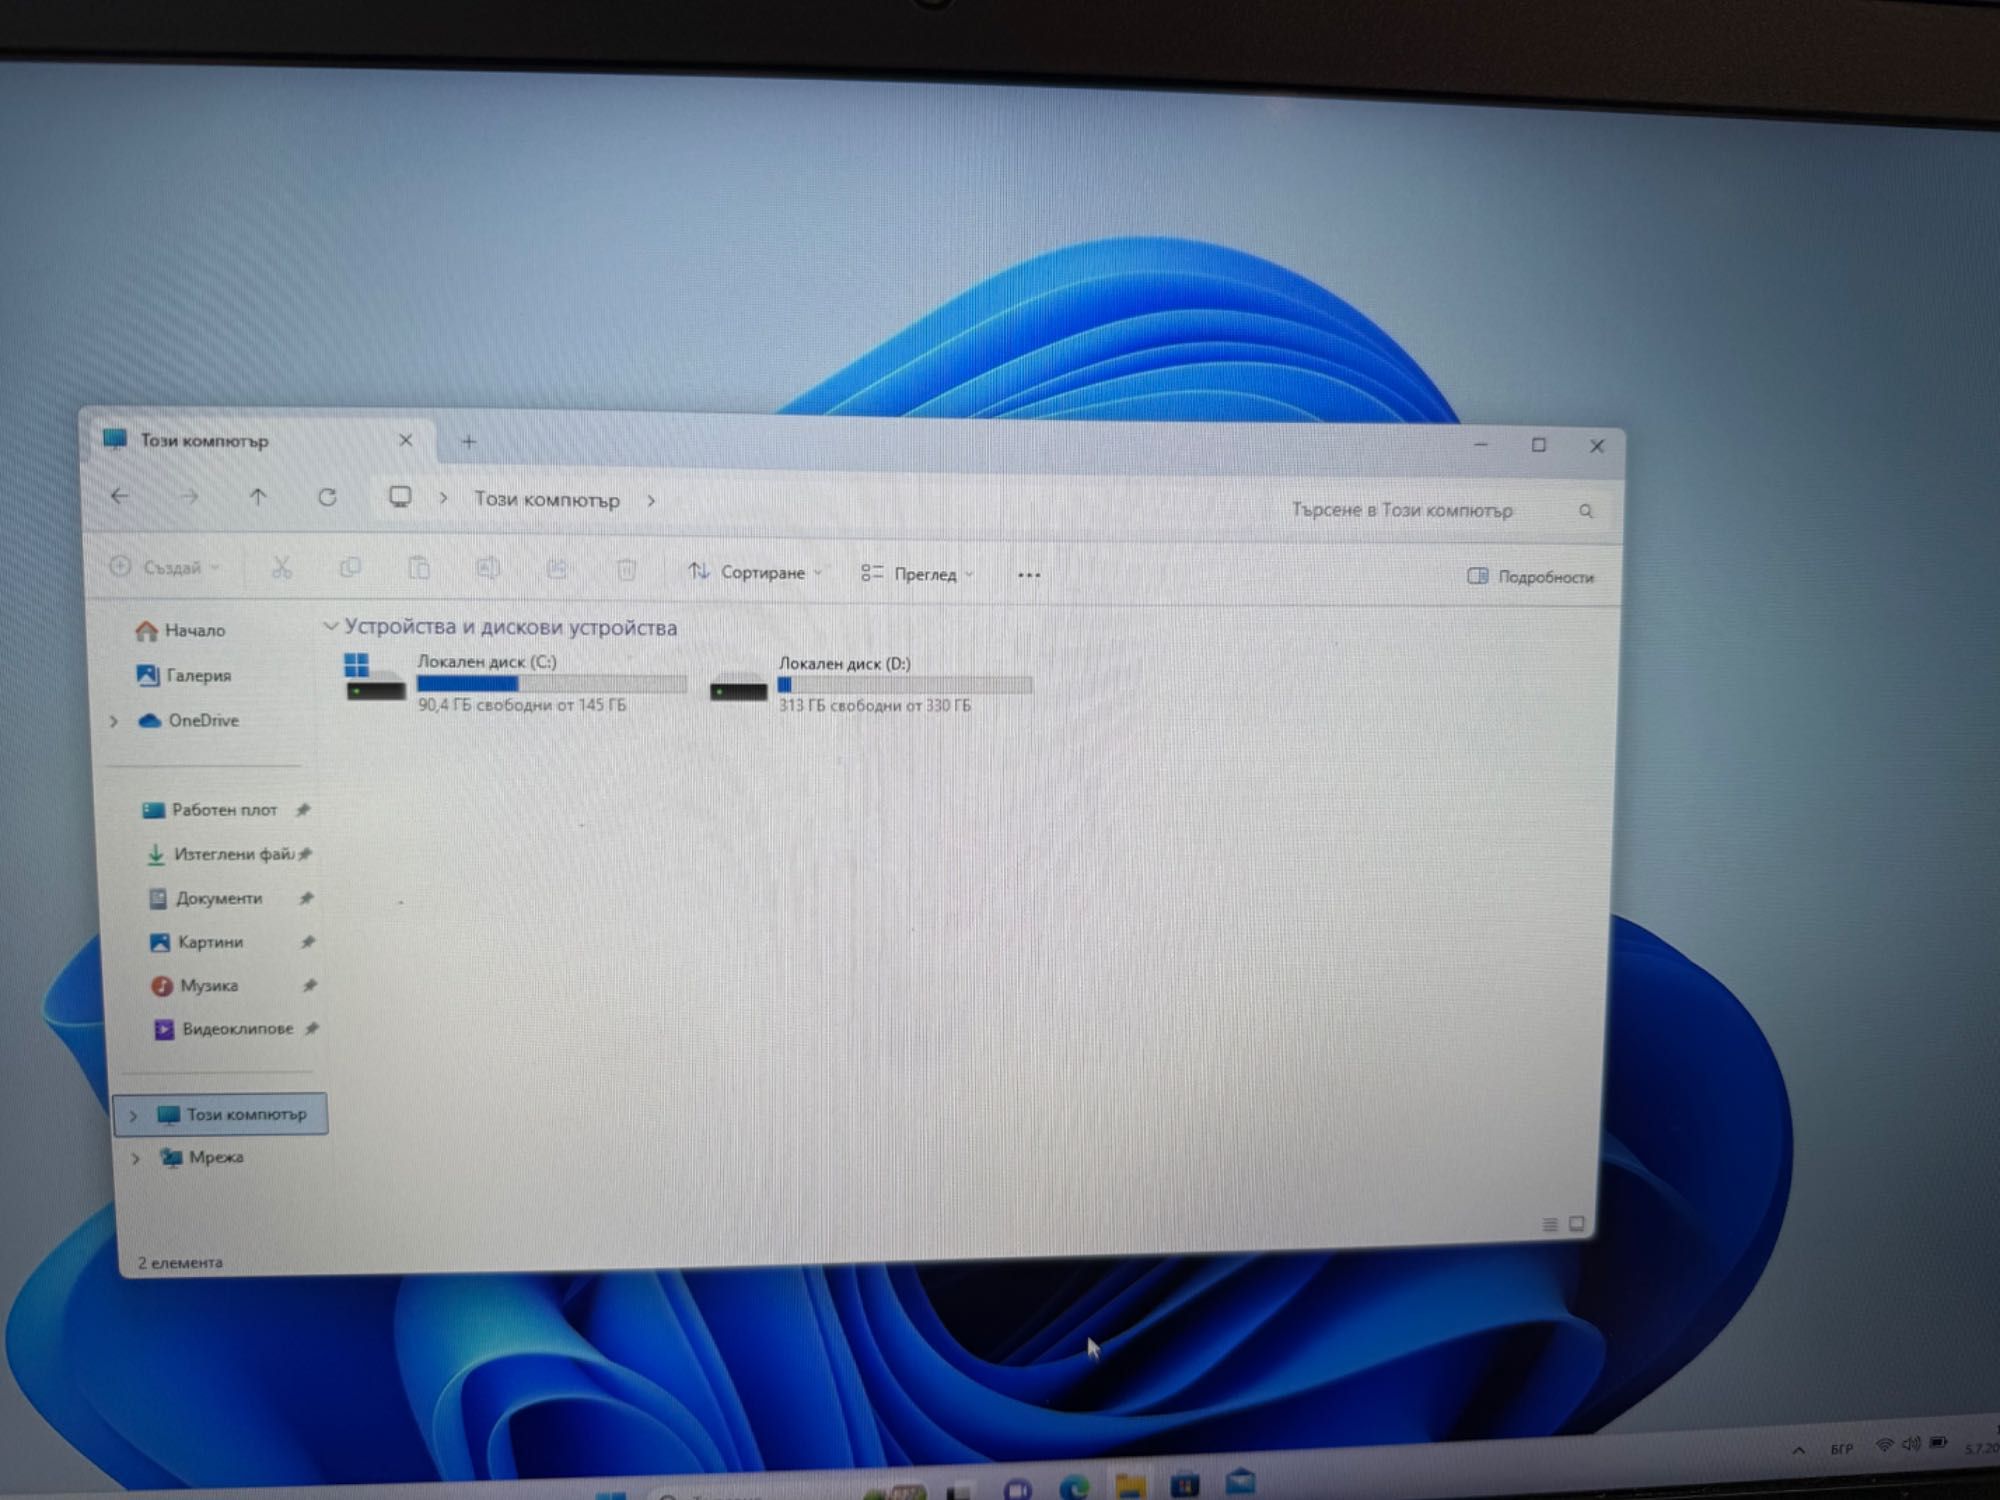Open Картини in the sidebar
This screenshot has width=2000, height=1500.
(197, 942)
